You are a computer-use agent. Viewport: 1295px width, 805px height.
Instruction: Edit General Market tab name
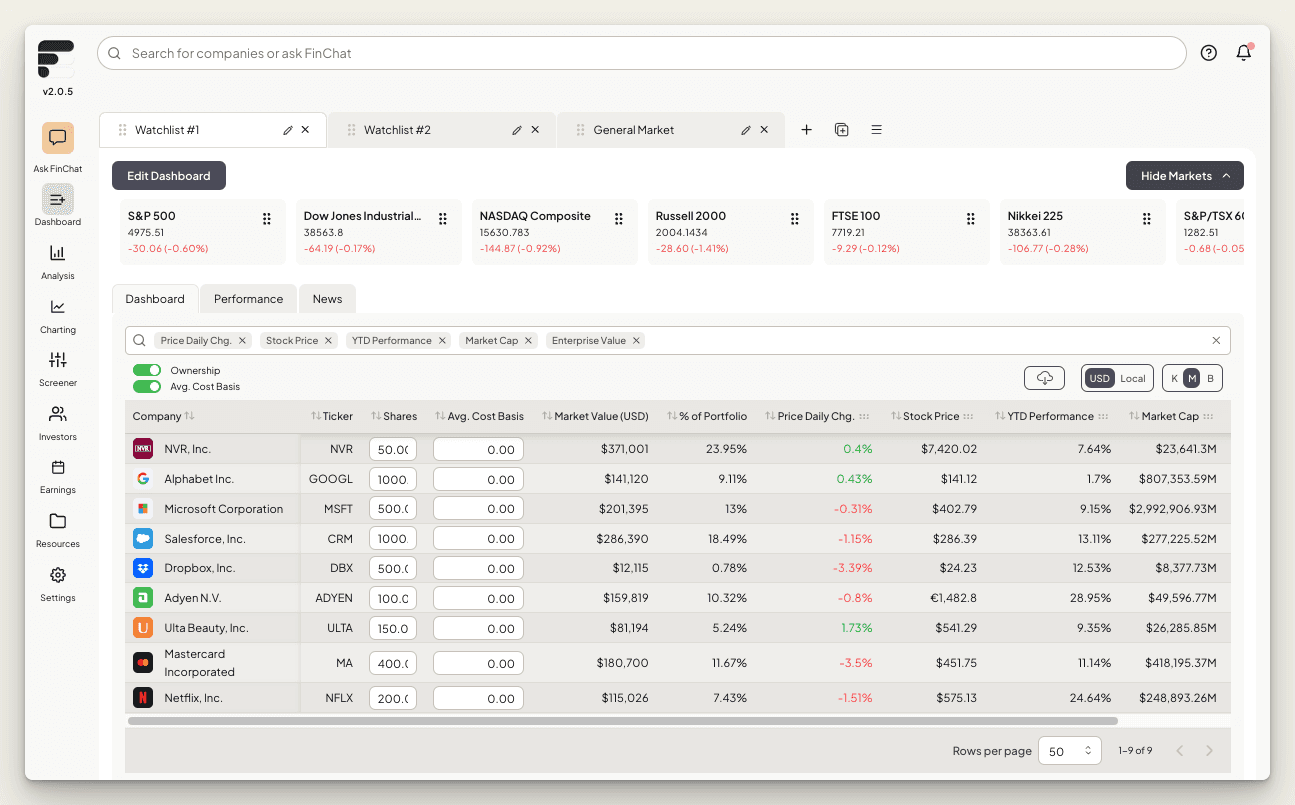pyautogui.click(x=746, y=130)
